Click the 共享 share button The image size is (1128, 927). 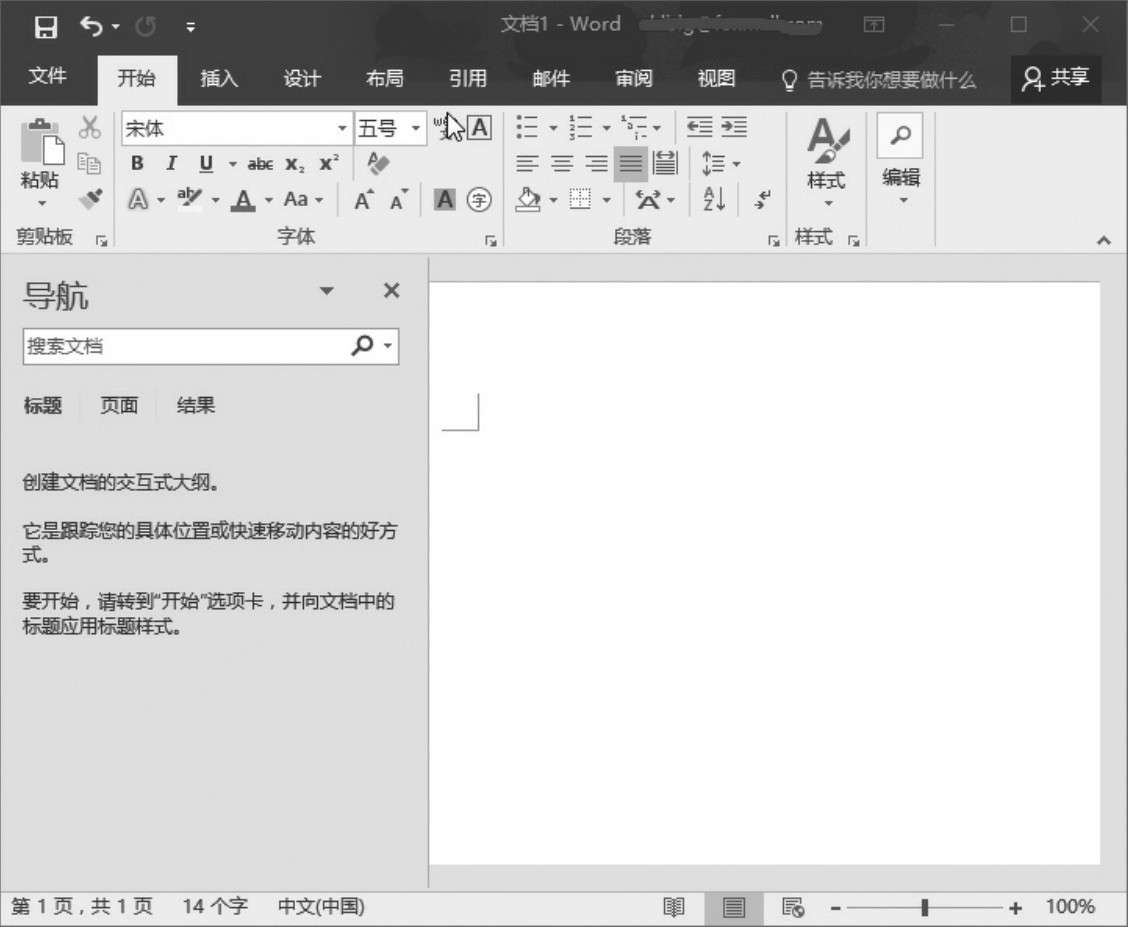pos(1055,78)
